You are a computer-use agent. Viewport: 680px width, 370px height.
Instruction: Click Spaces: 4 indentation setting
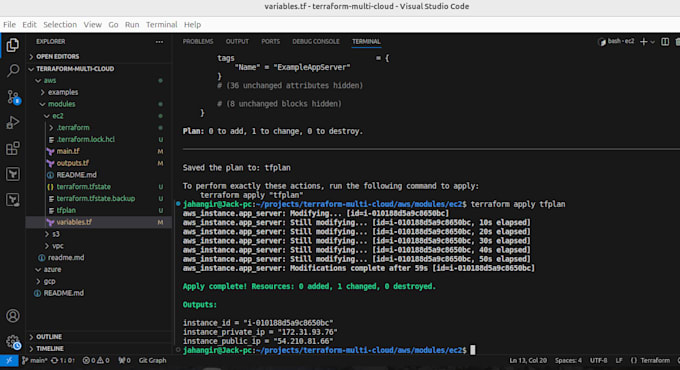(568, 360)
